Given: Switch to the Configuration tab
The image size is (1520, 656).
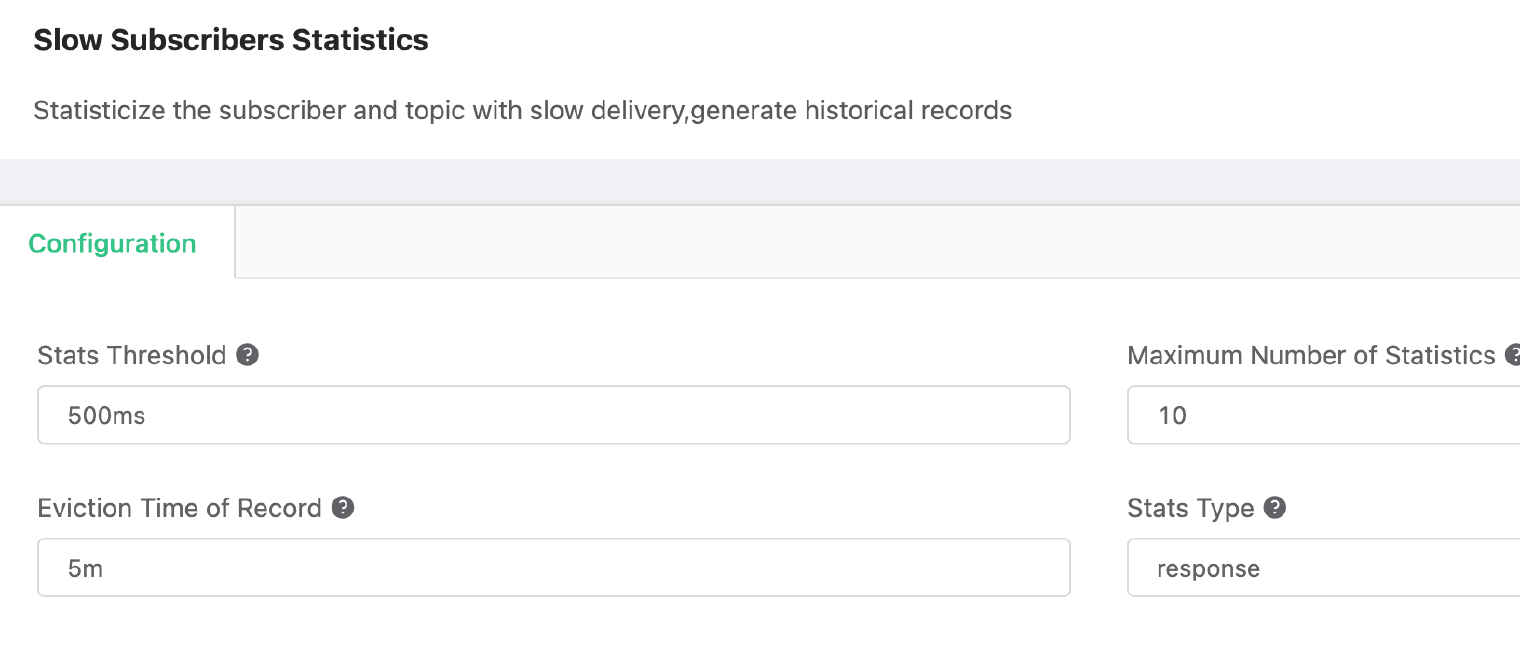Looking at the screenshot, I should click(112, 243).
